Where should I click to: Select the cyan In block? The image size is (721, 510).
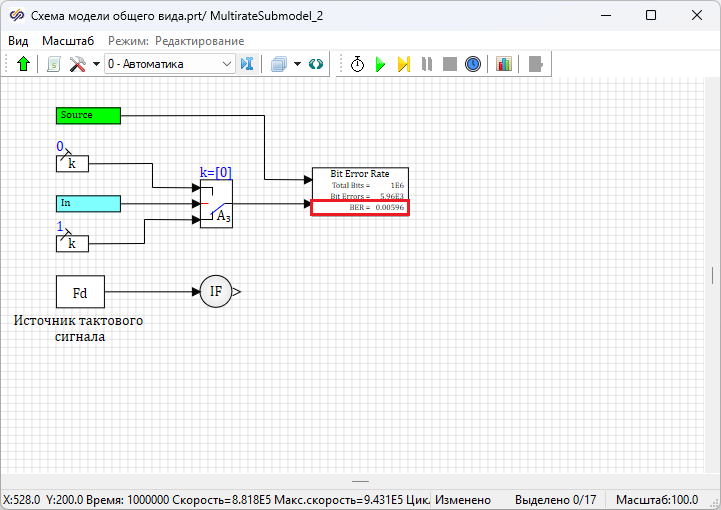pos(88,203)
